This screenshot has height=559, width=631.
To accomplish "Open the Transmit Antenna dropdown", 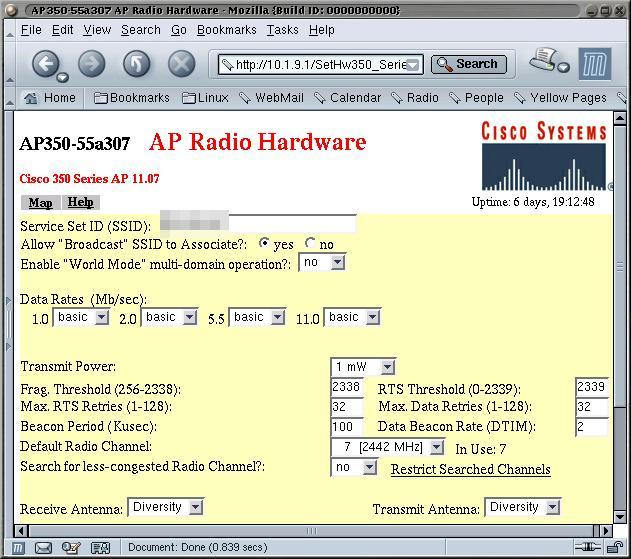I will coord(523,507).
